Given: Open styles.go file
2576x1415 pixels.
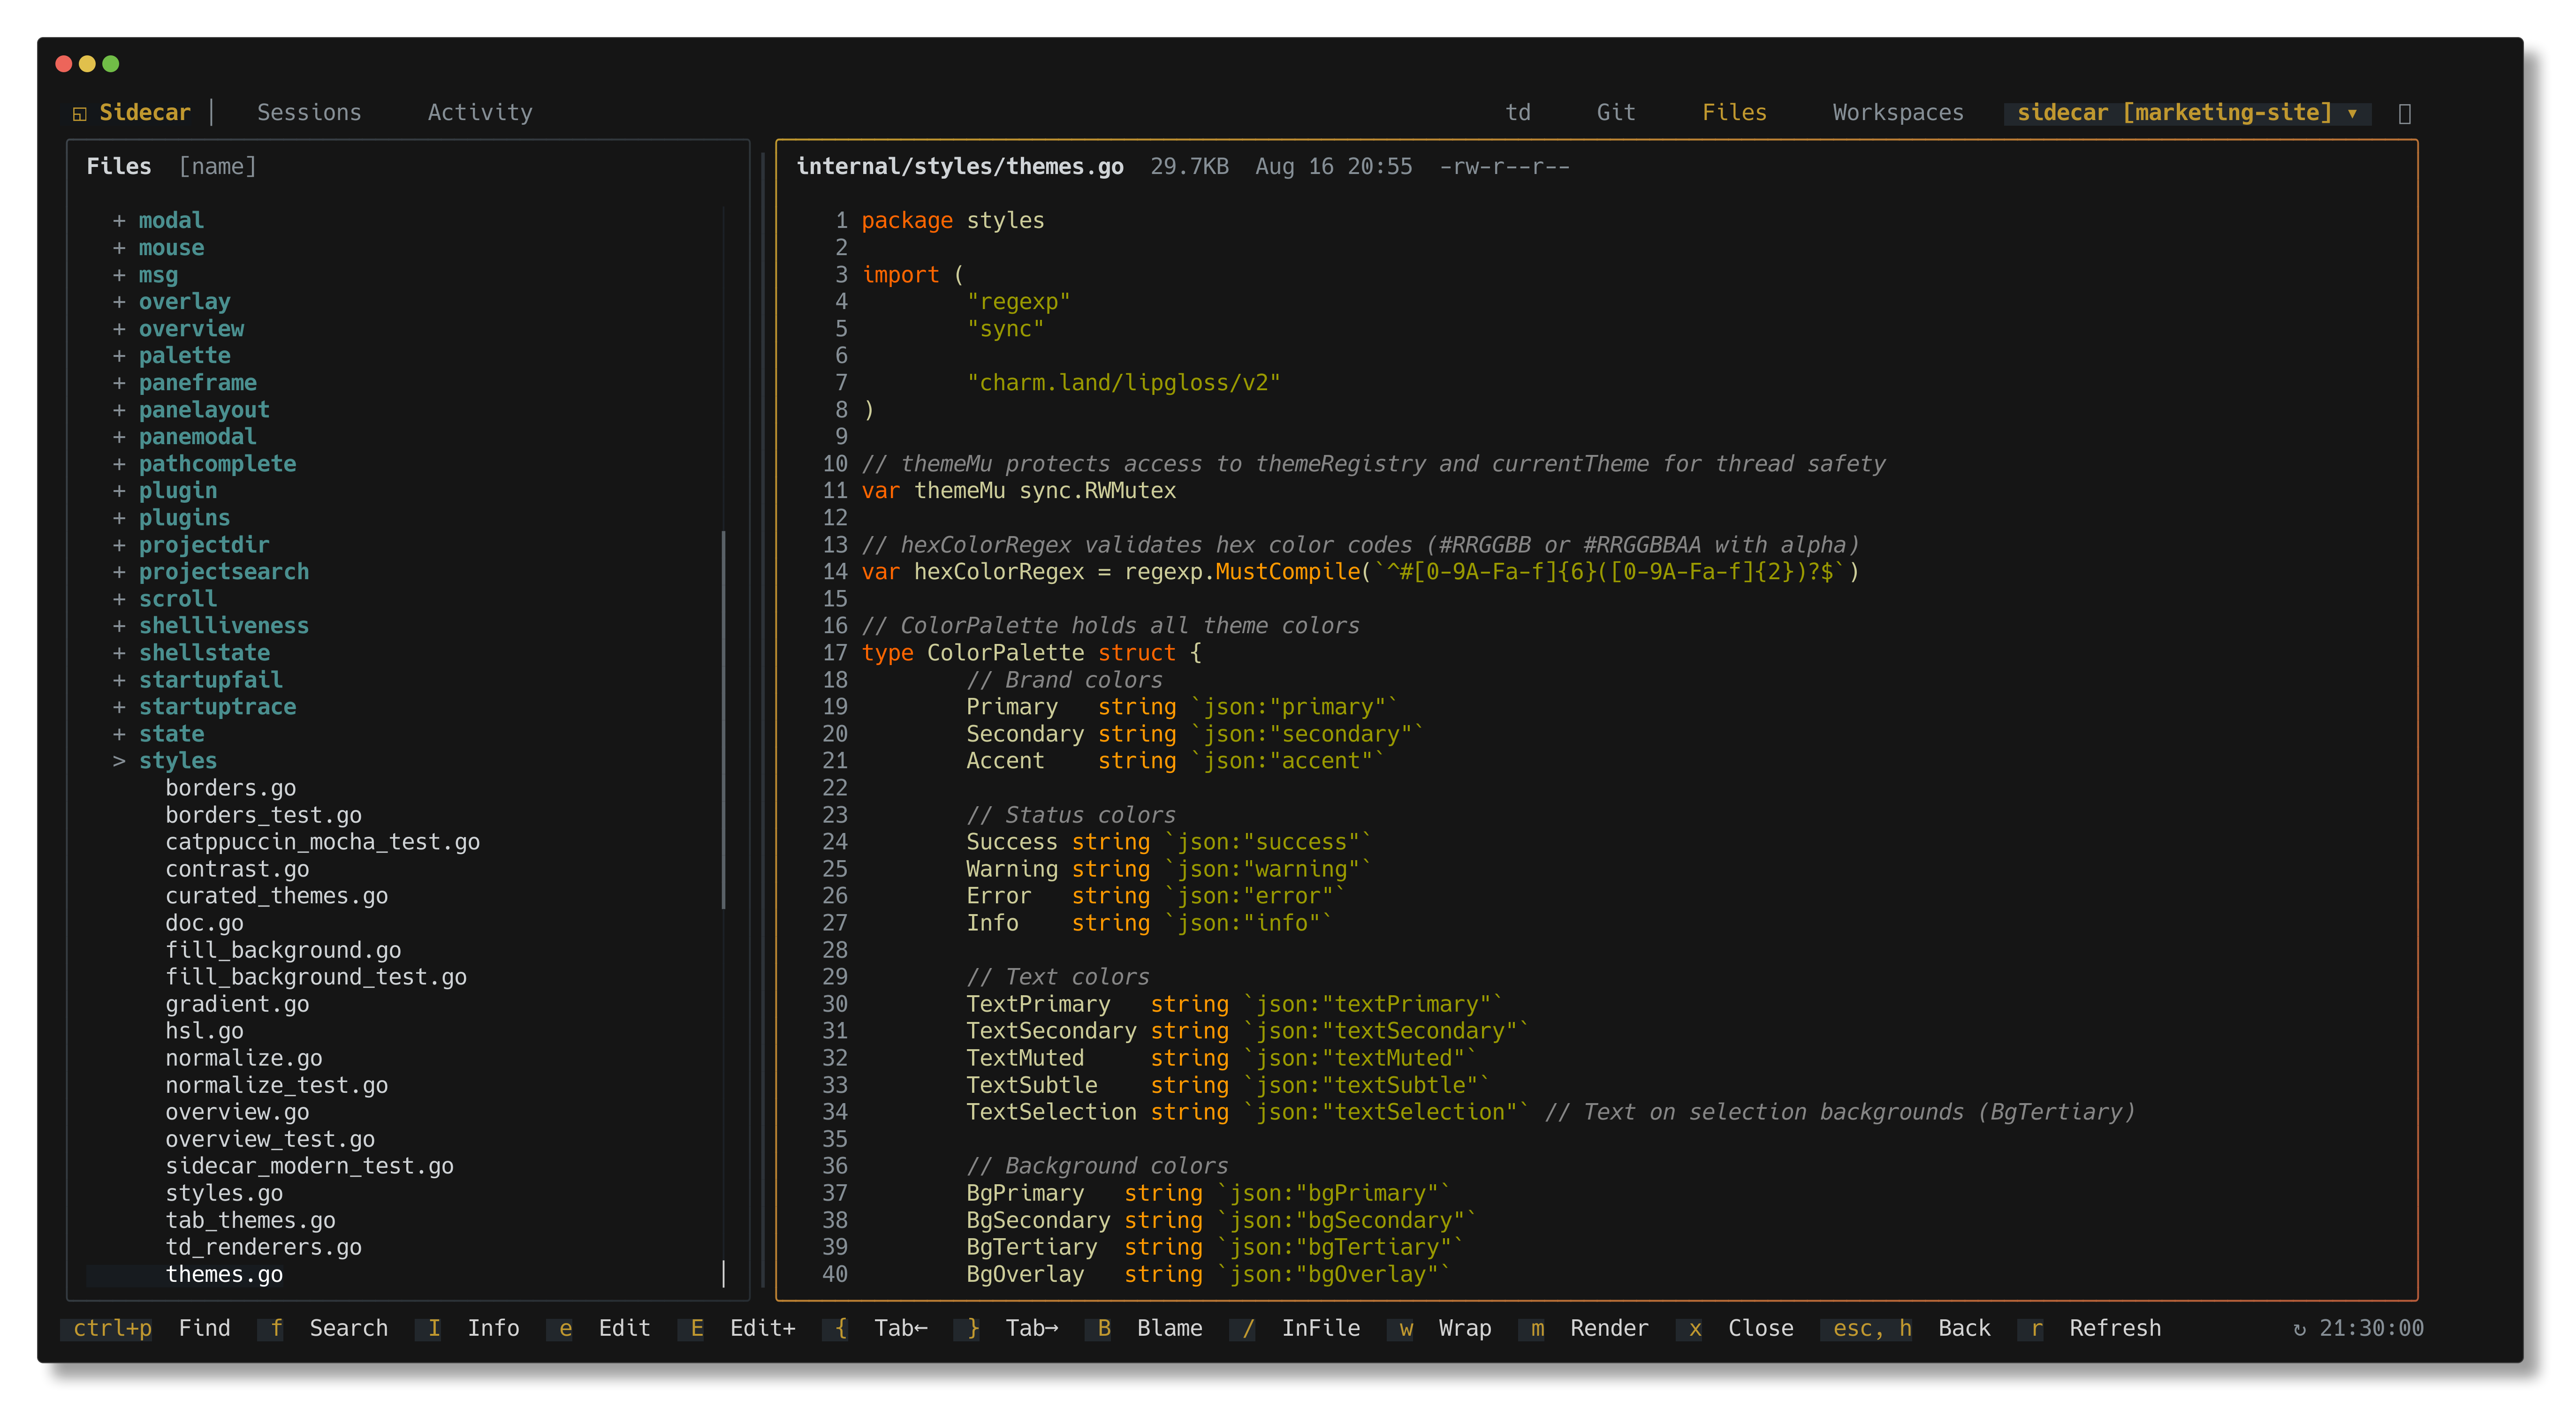Looking at the screenshot, I should (224, 1193).
